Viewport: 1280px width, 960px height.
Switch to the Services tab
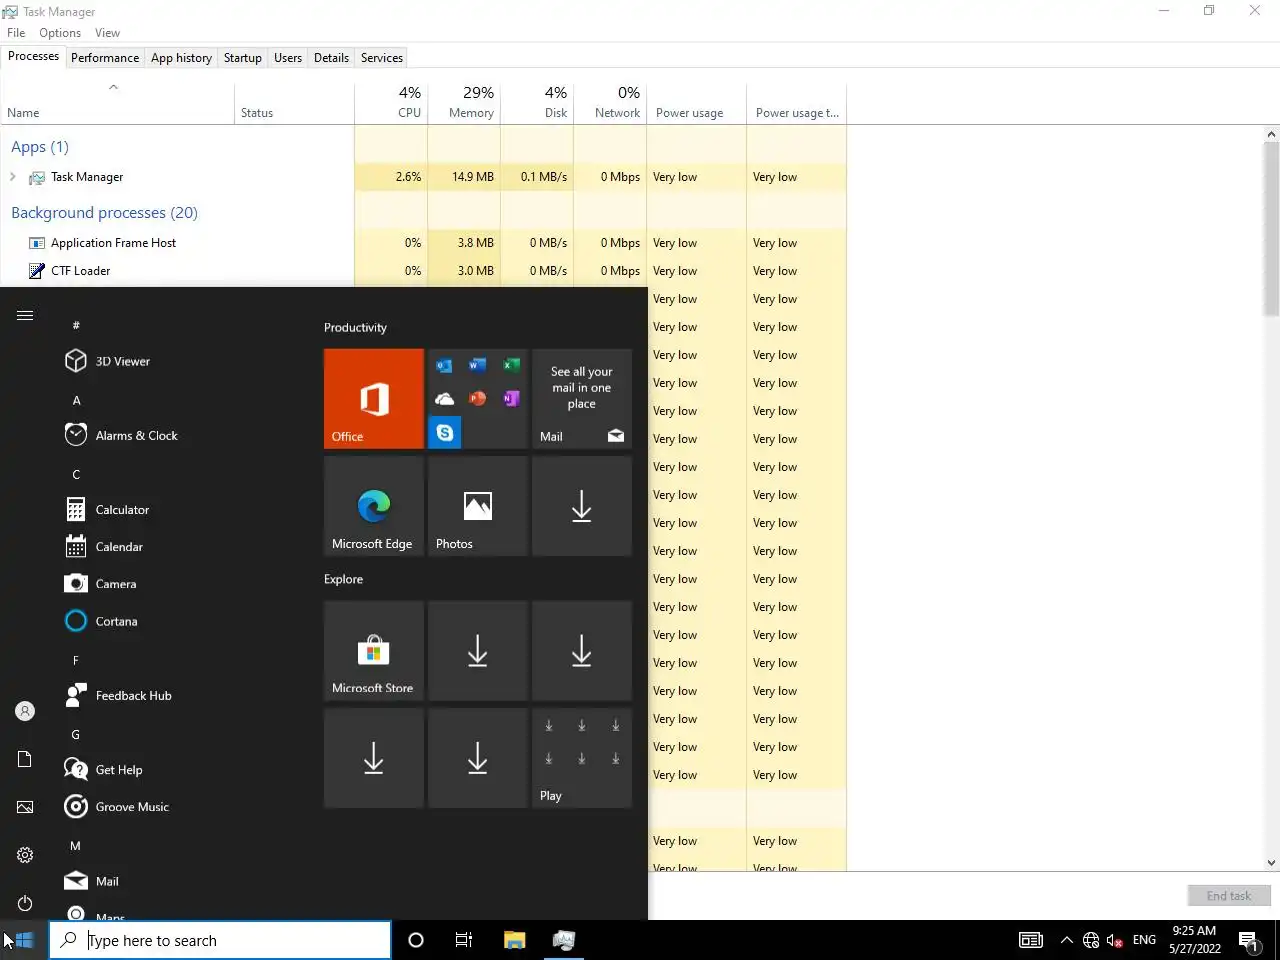382,58
